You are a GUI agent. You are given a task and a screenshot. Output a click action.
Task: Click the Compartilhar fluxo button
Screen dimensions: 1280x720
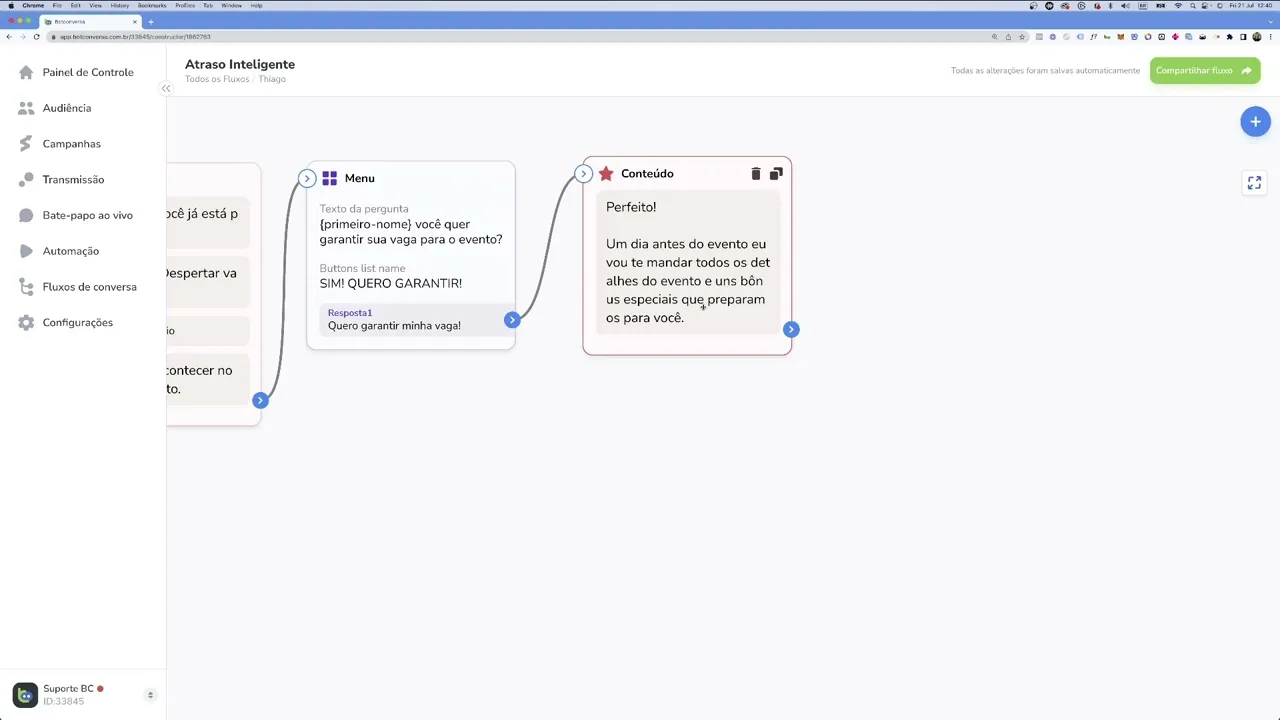pyautogui.click(x=1204, y=71)
